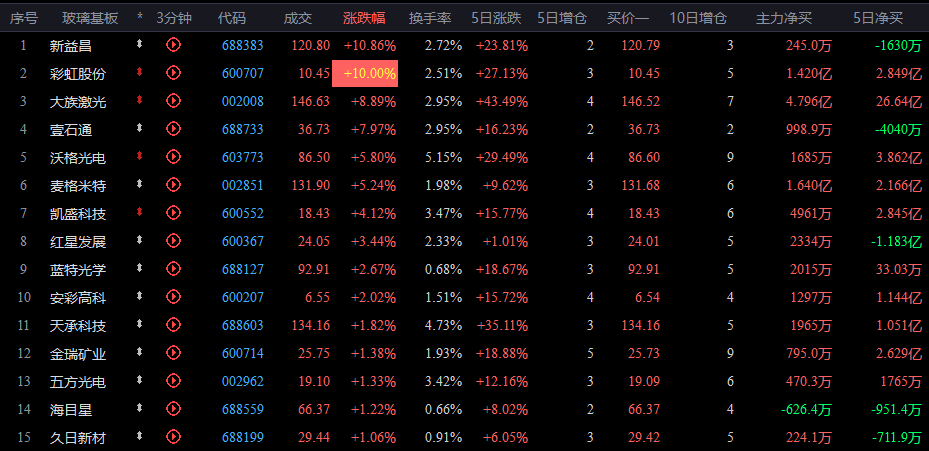Open 3-minute chart icon for 海目星

(x=174, y=408)
